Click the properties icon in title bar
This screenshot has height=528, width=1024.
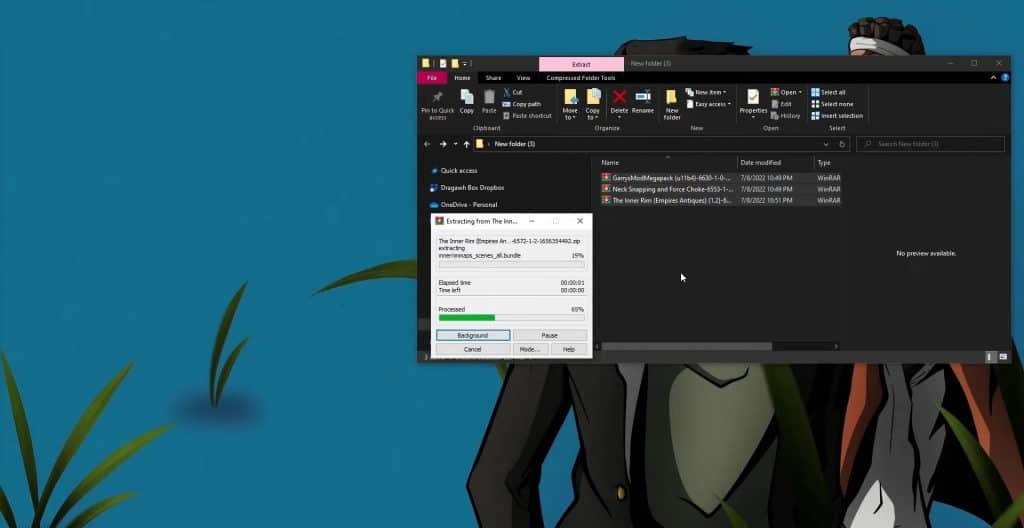443,63
